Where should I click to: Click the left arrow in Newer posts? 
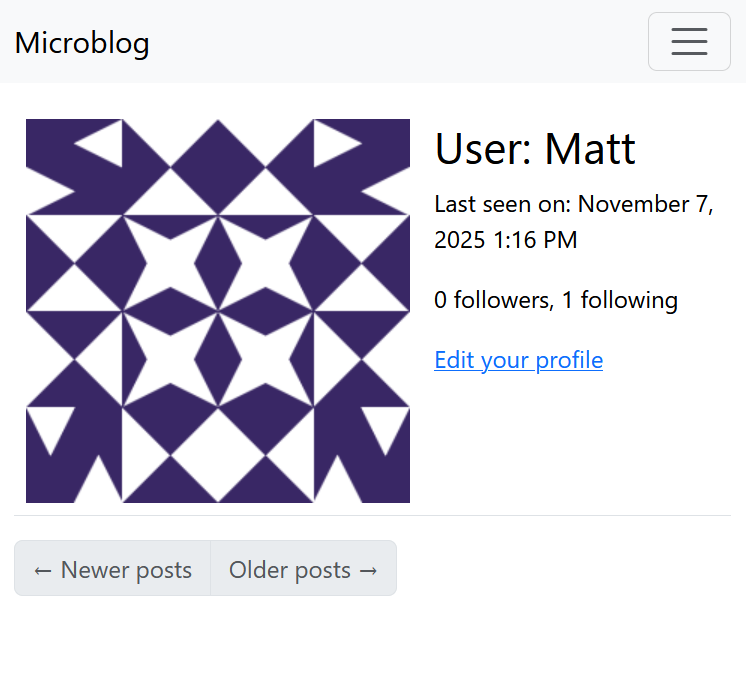(x=43, y=571)
